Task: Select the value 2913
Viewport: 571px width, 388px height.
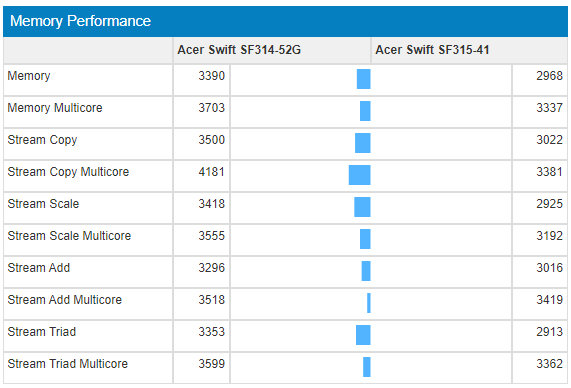Action: click(x=550, y=332)
